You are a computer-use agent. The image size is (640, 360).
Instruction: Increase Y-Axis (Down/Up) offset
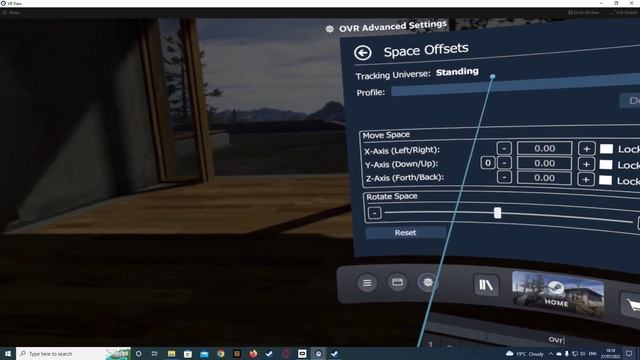click(x=586, y=164)
